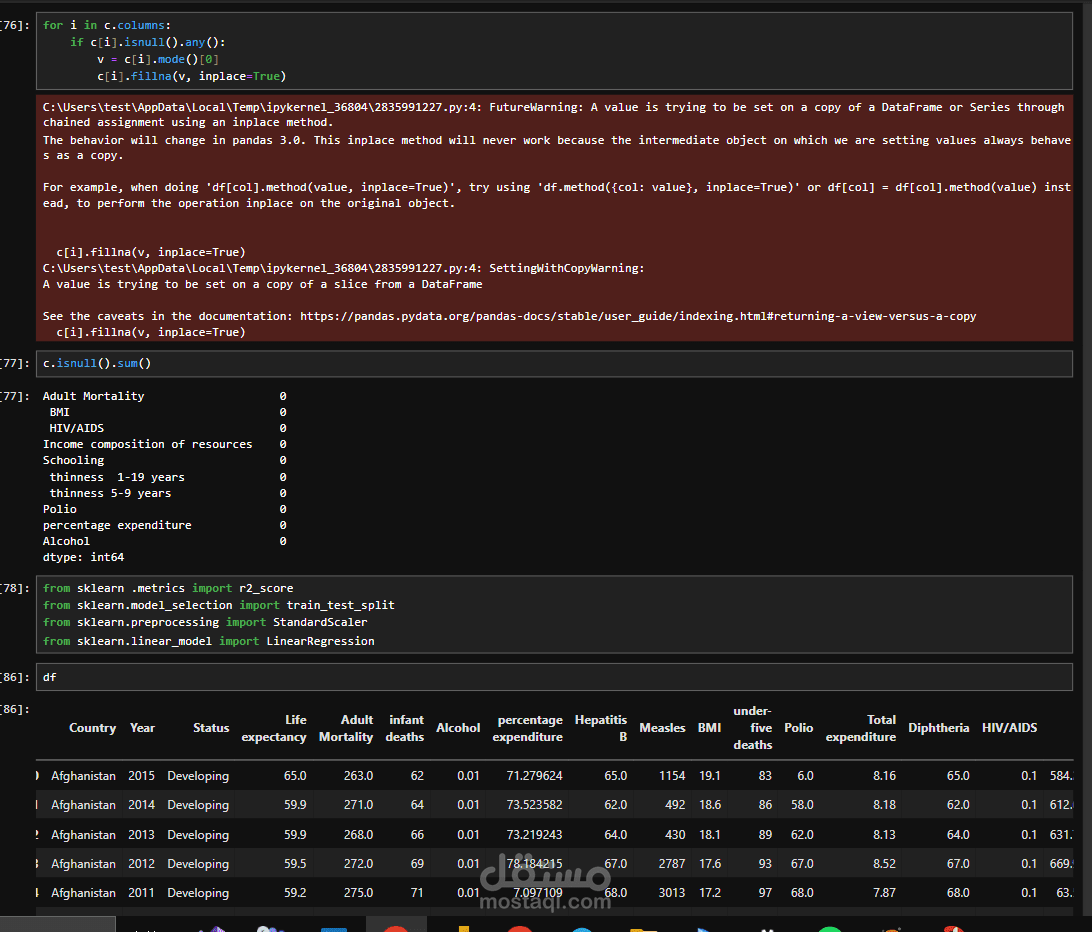The width and height of the screenshot is (1092, 932).
Task: Select the code cell containing only df
Action: 554,677
